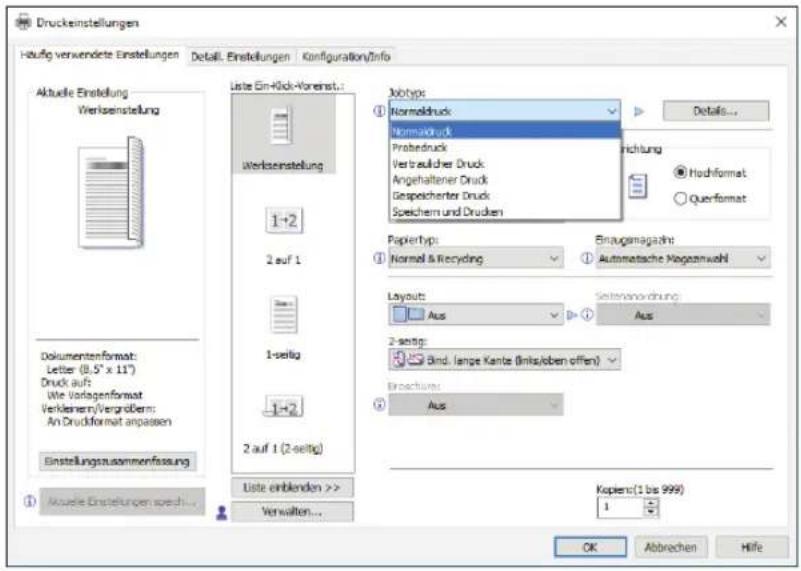This screenshot has width=801, height=571.
Task: Click the Wie Vorlagenformat text
Action: click(95, 395)
